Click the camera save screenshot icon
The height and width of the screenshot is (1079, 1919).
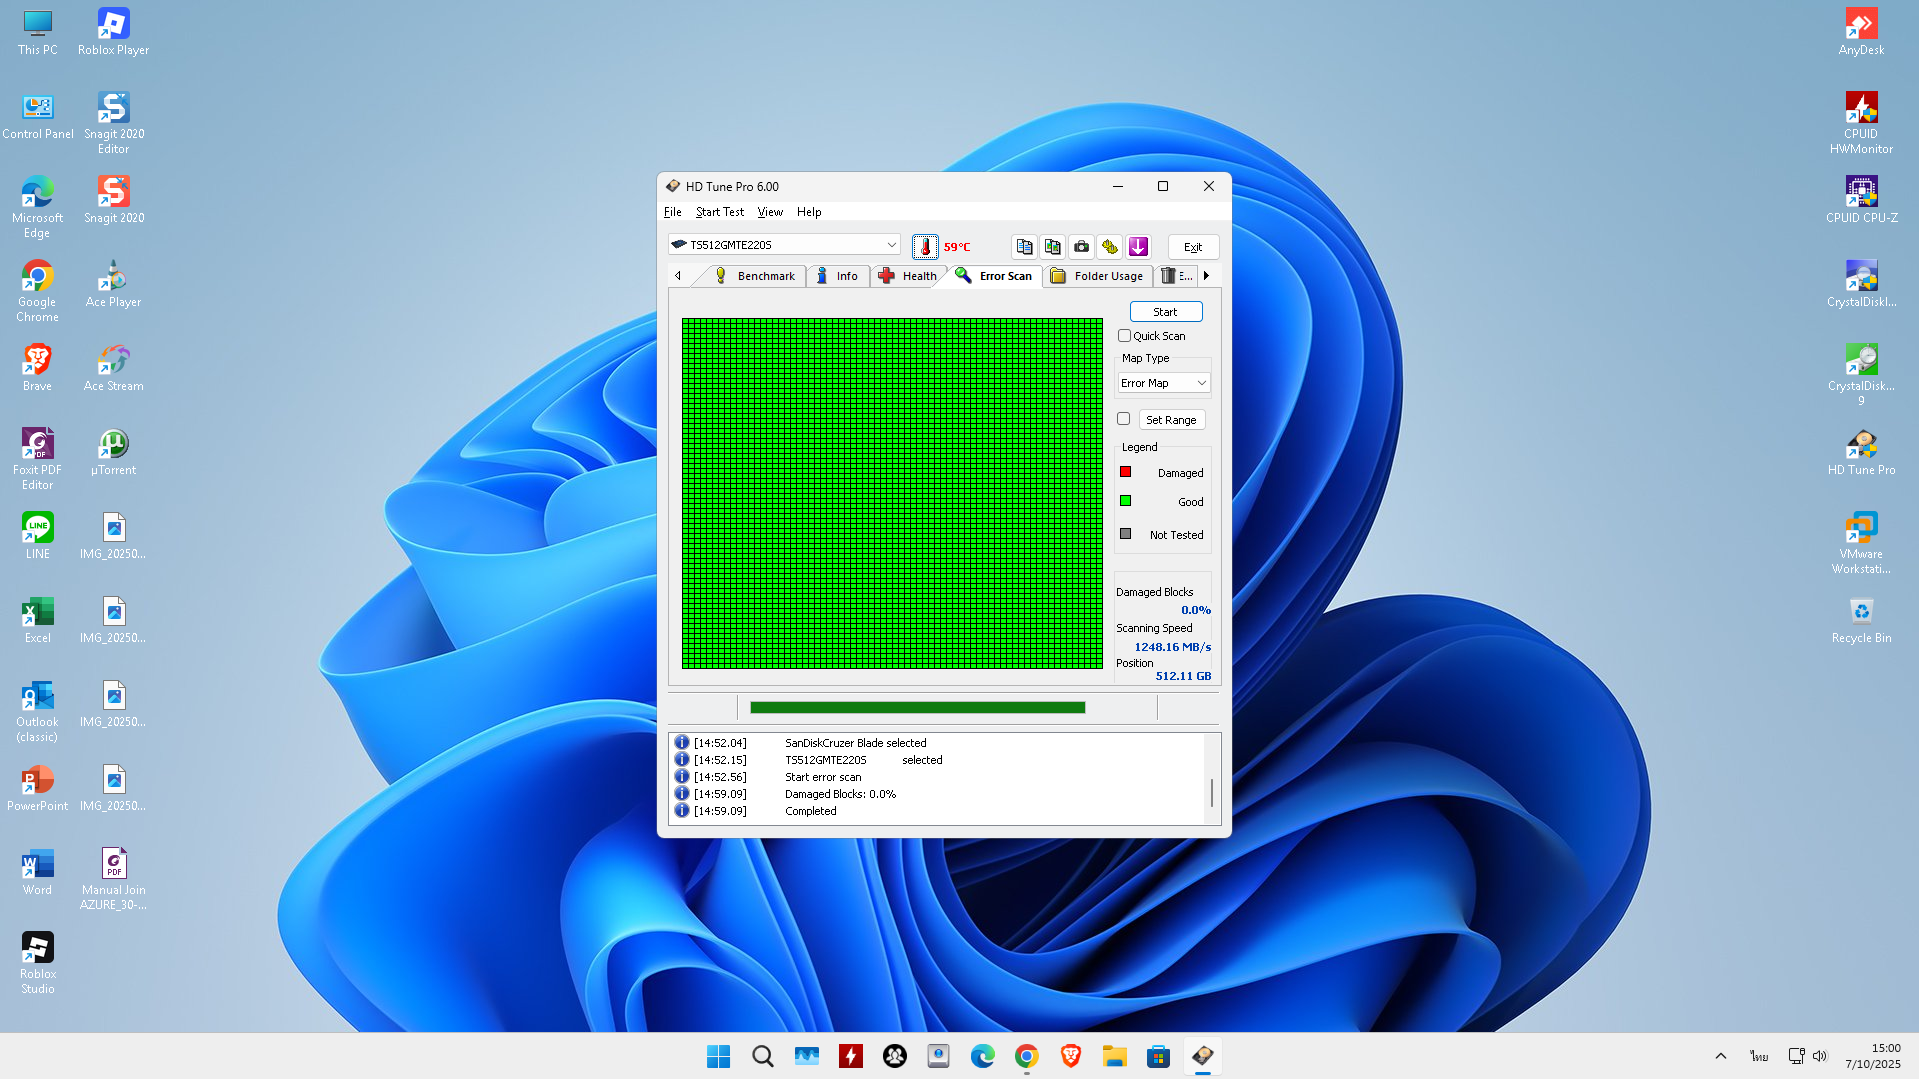(1081, 247)
